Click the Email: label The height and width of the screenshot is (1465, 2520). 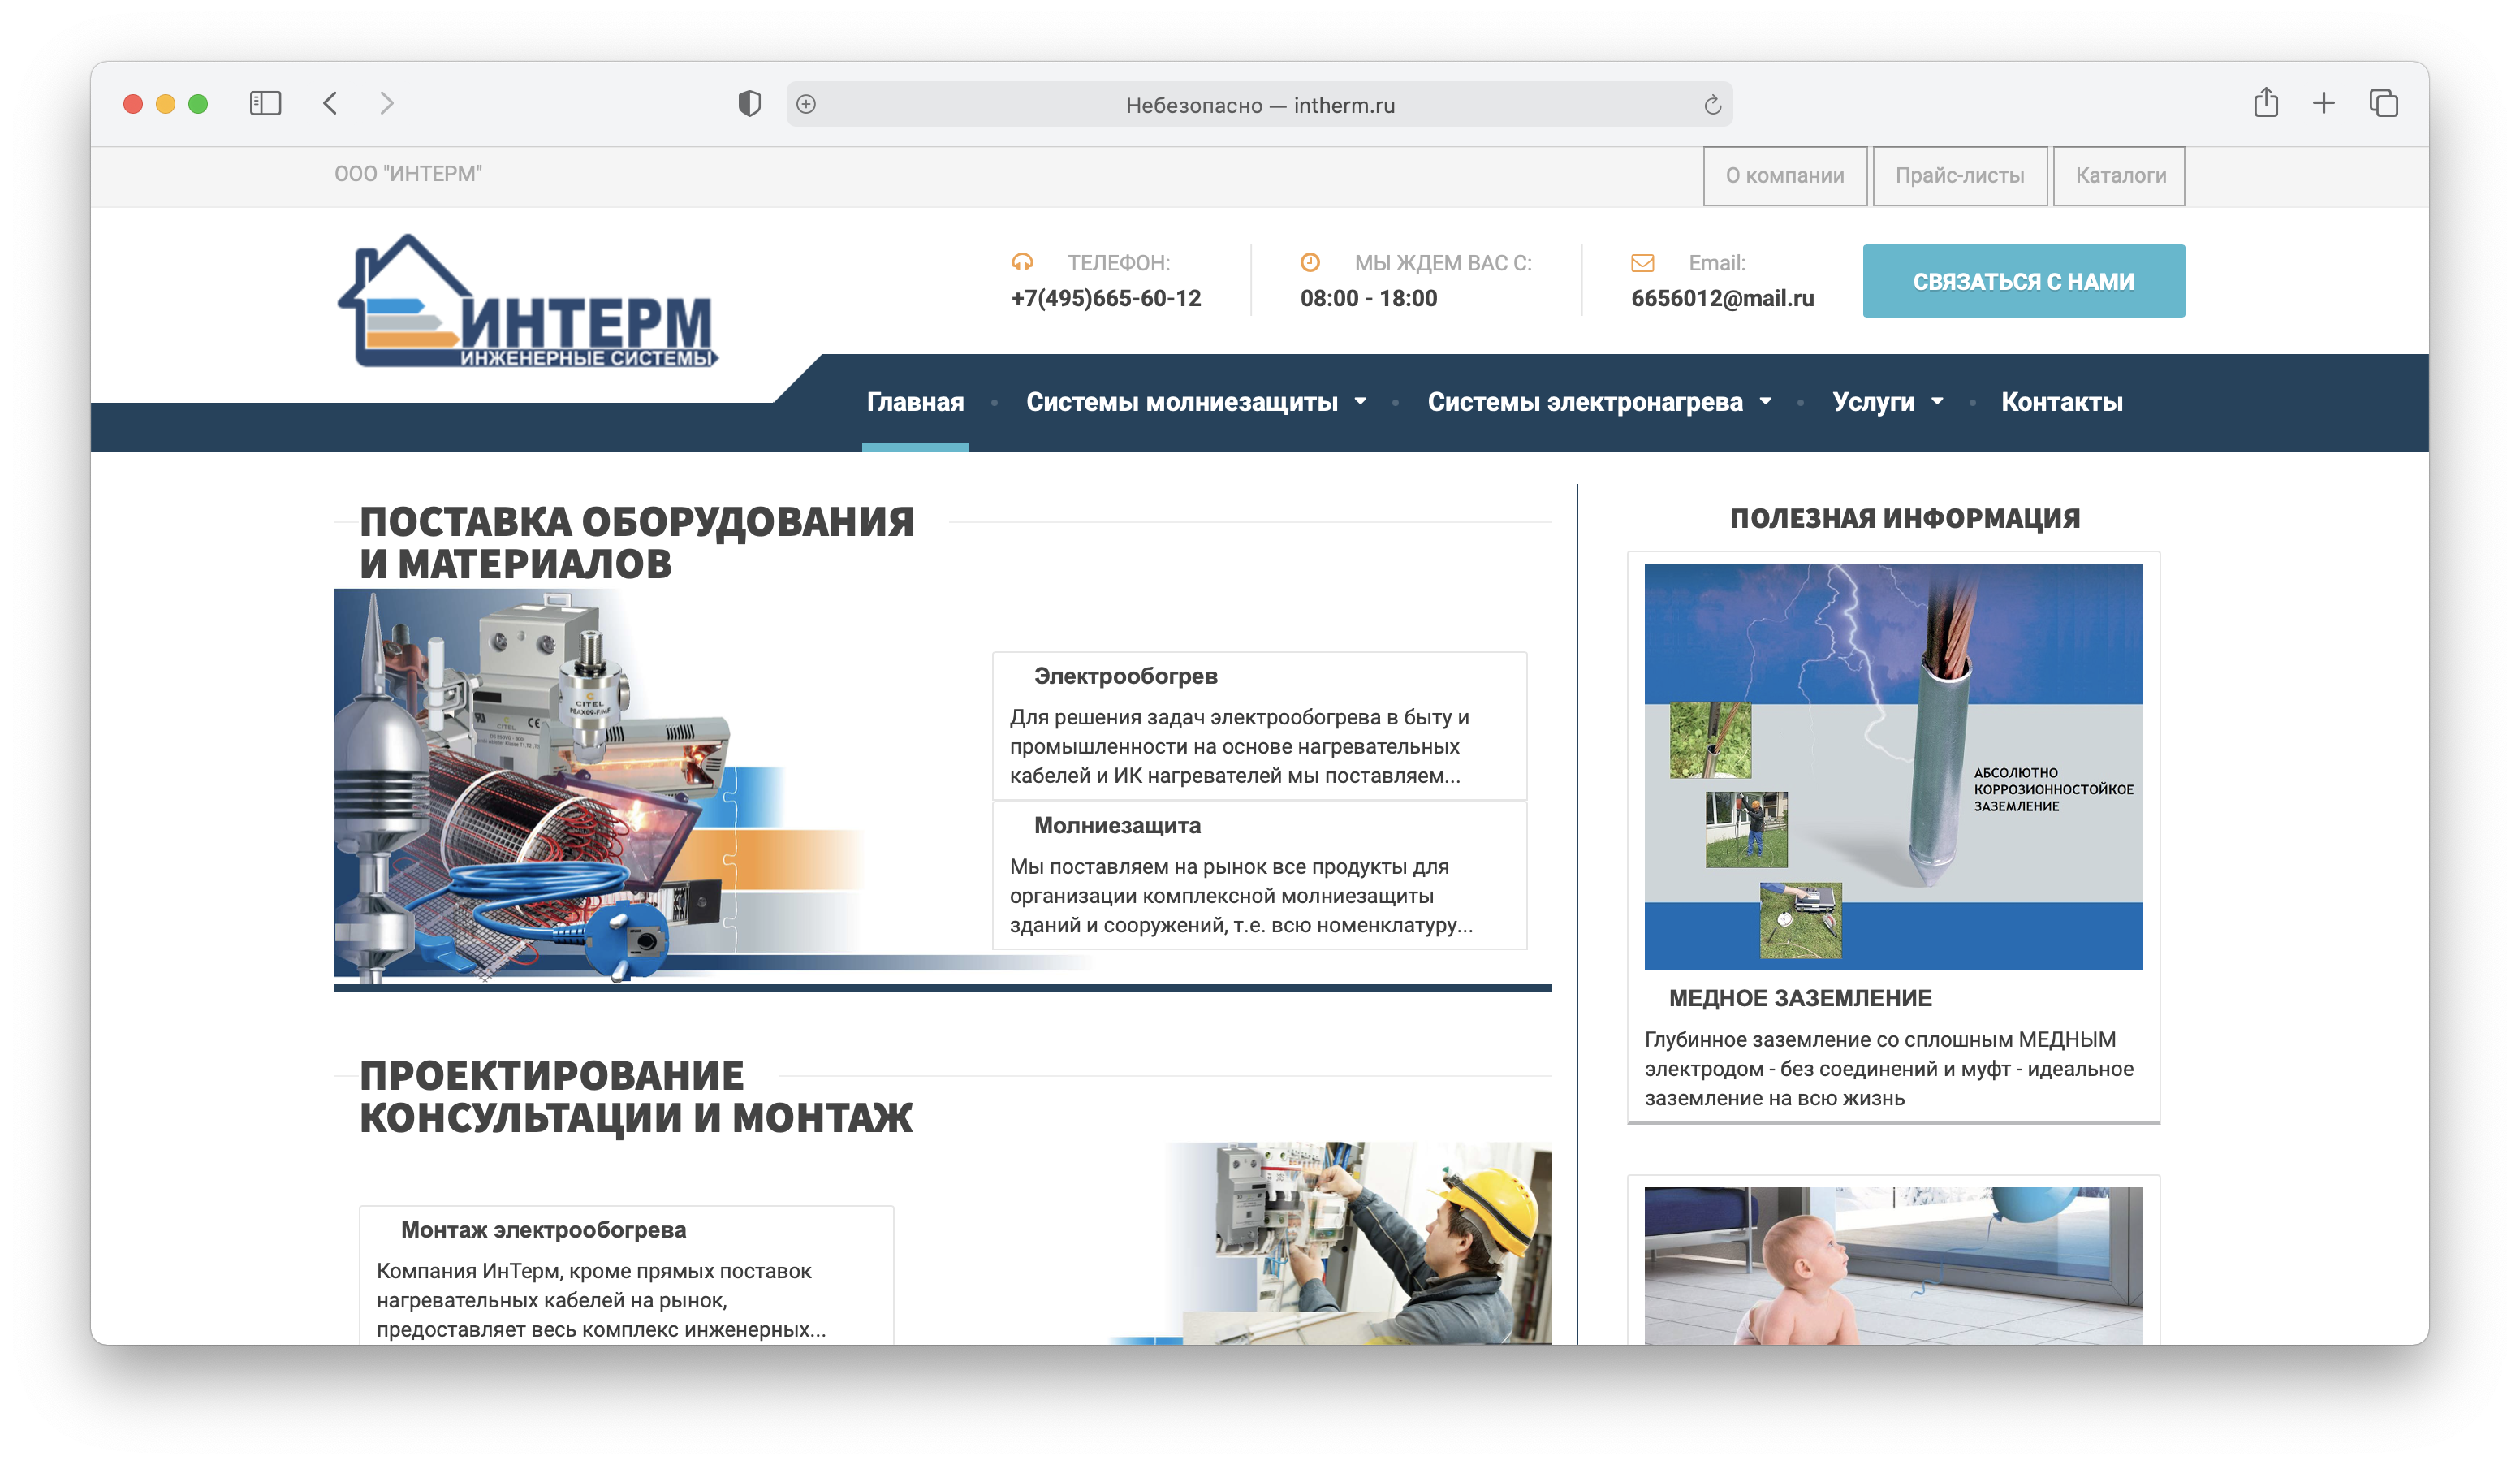click(x=1717, y=263)
